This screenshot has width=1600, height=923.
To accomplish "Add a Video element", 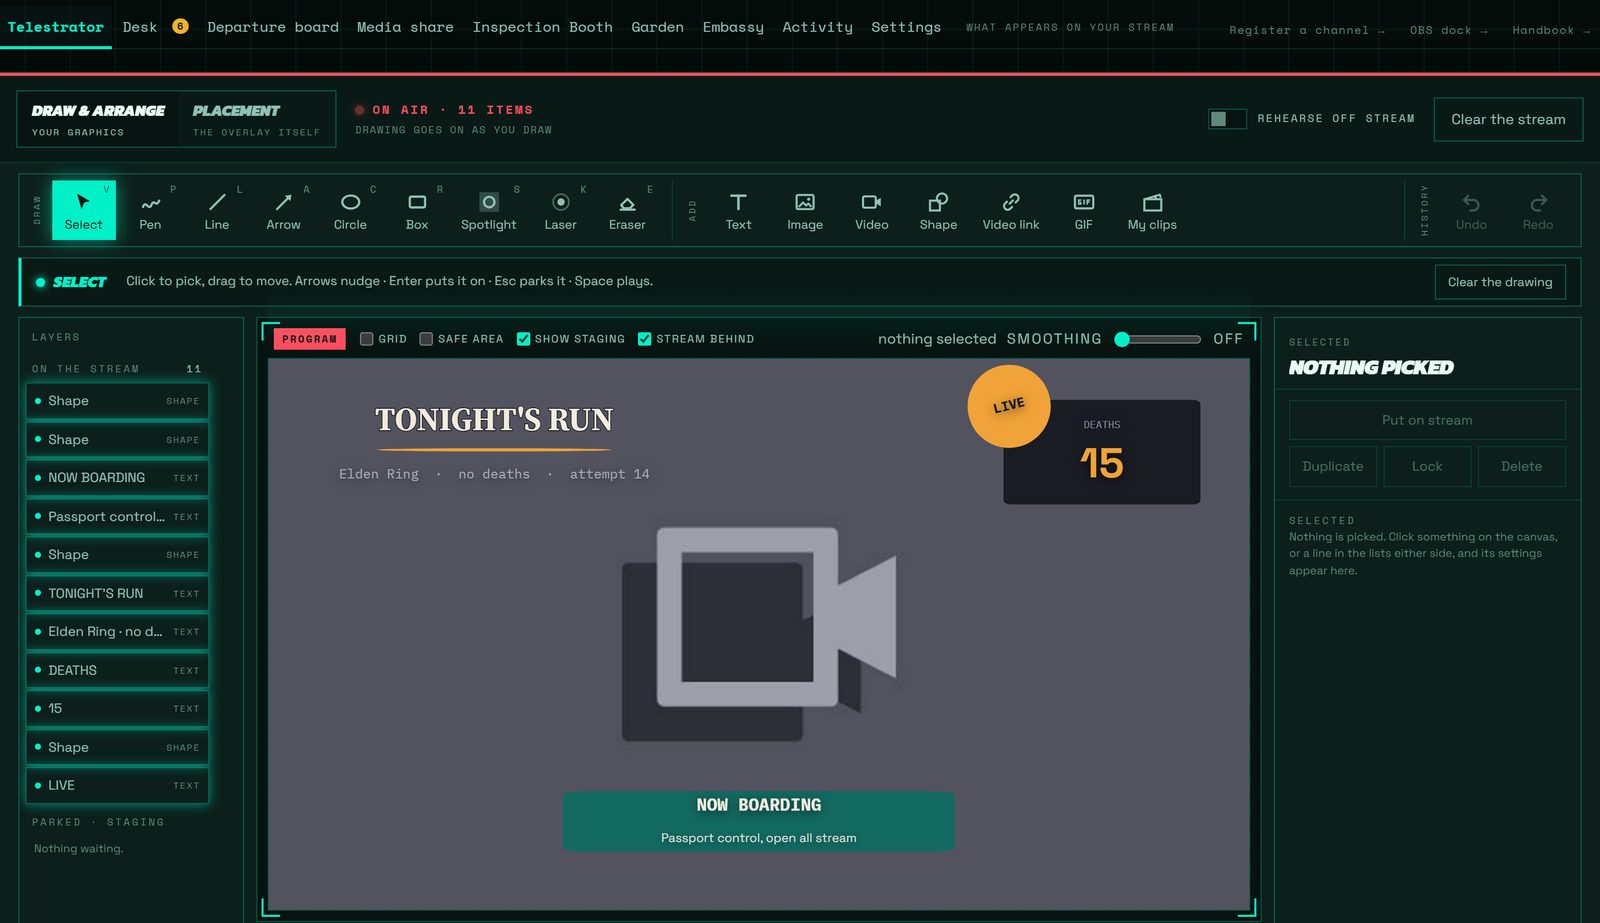I will (x=871, y=210).
